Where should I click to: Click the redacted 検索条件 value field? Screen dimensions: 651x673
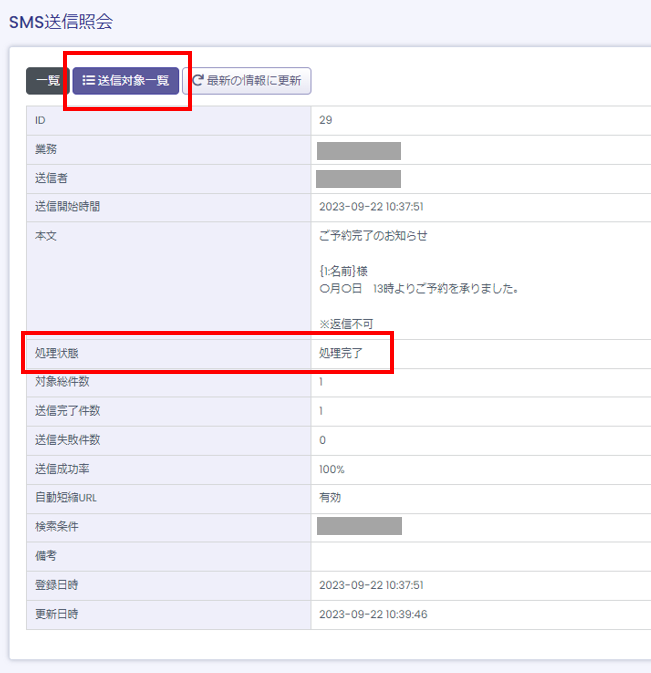359,526
